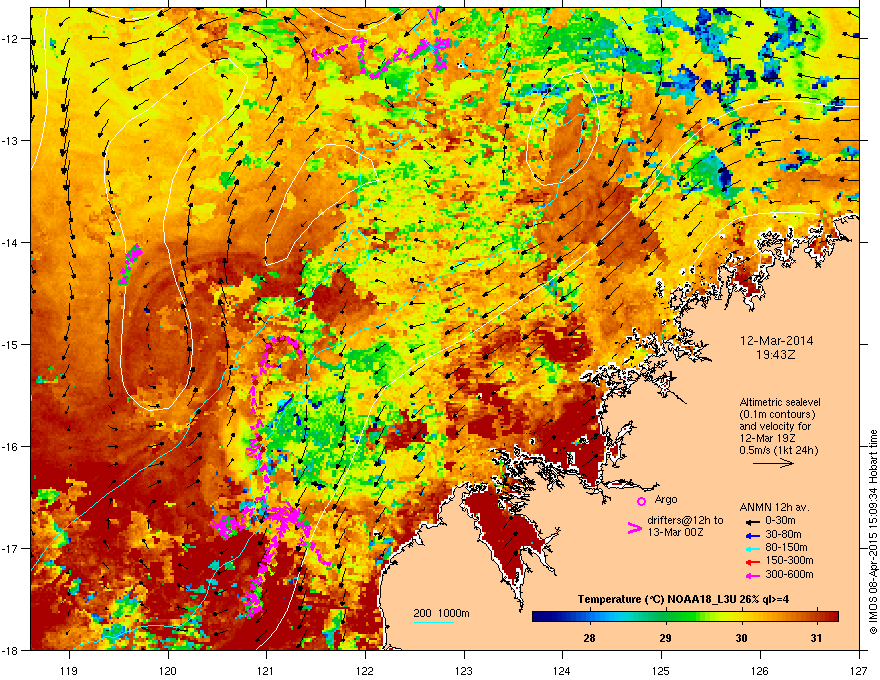Image resolution: width=880 pixels, height=680 pixels.
Task: Click the 'ANMN 12h av.' legend heading
Action: tap(774, 507)
